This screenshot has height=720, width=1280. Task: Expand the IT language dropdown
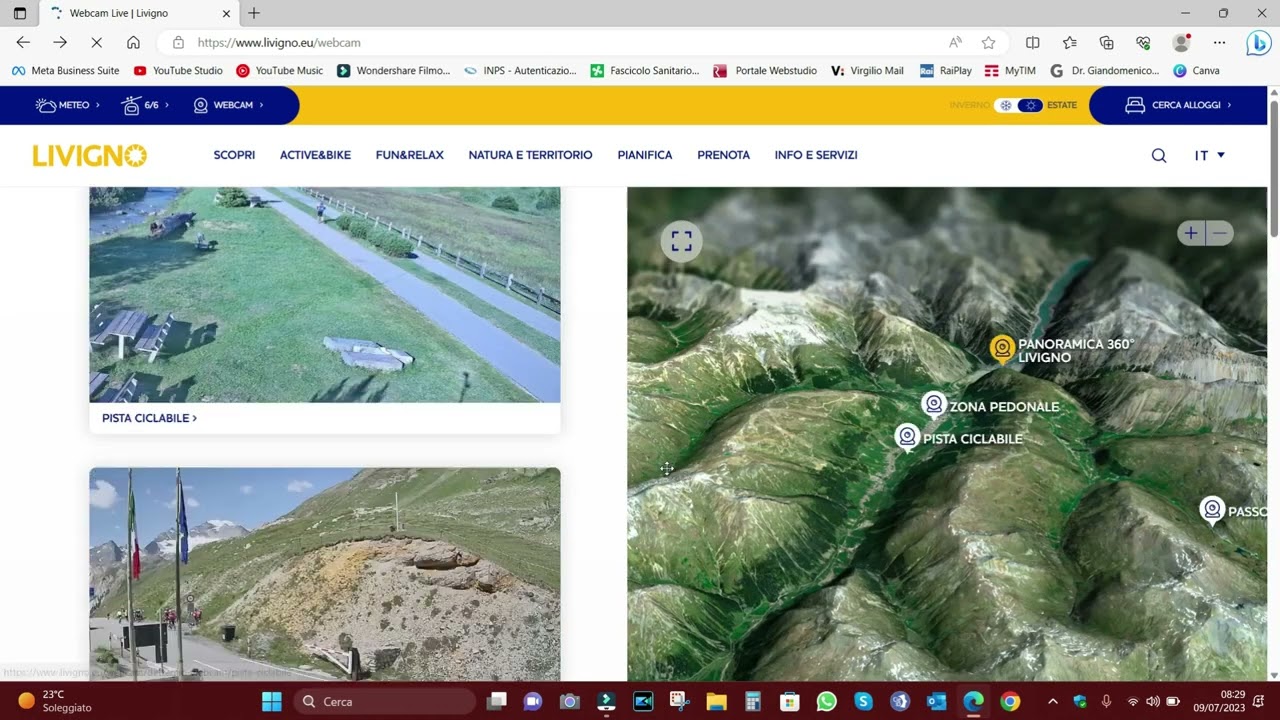[1209, 155]
